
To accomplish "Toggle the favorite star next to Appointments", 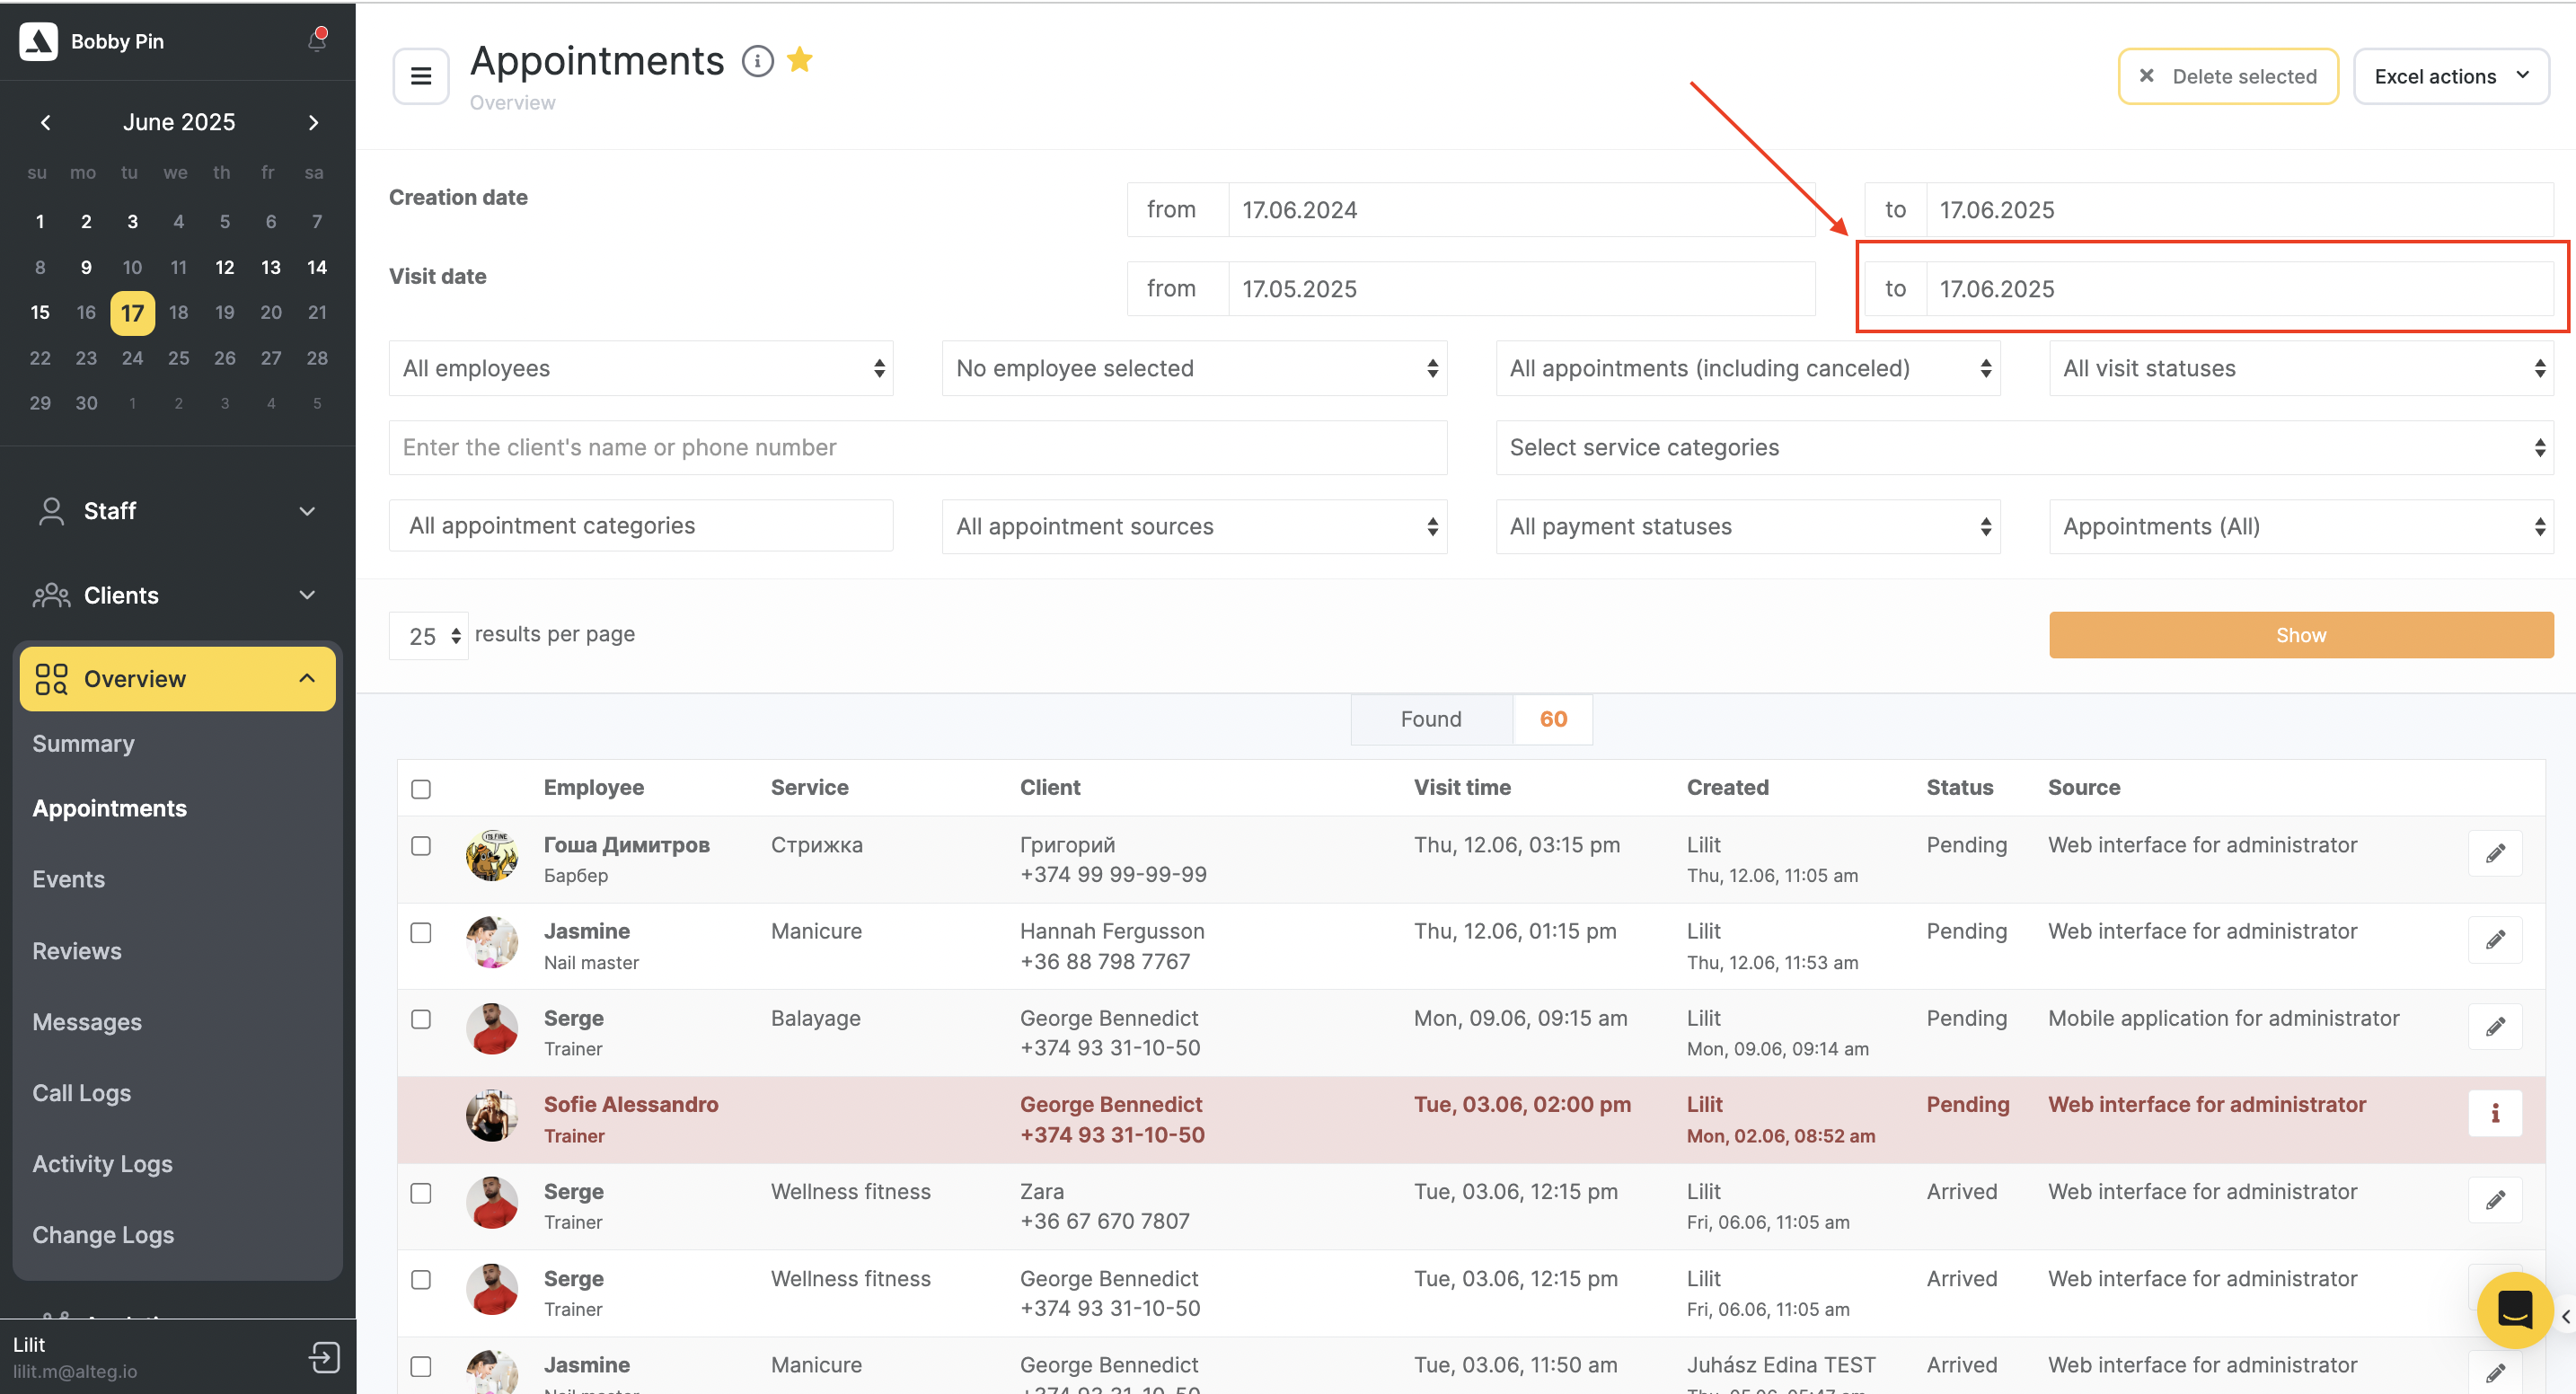I will 800,60.
